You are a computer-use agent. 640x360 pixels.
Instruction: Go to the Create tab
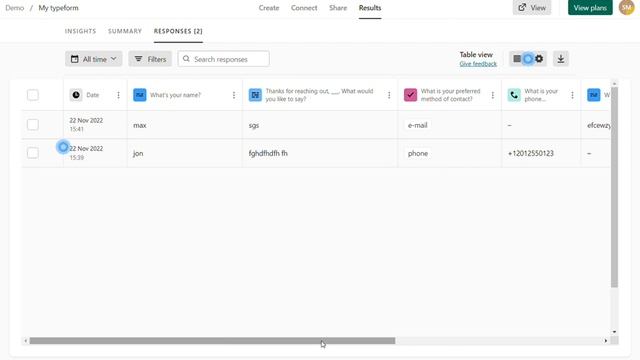tap(269, 8)
